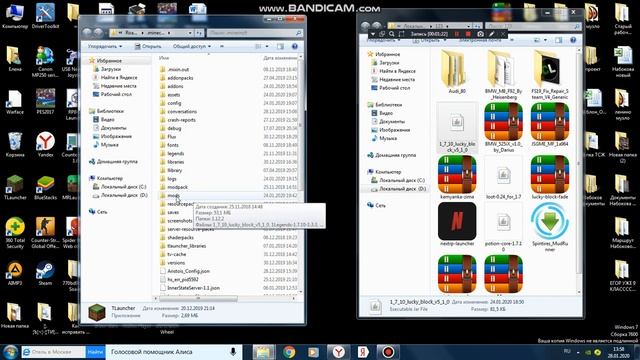The height and width of the screenshot is (360, 640).
Task: Click the Bandicam magnifier search-window icon
Action: point(392,34)
